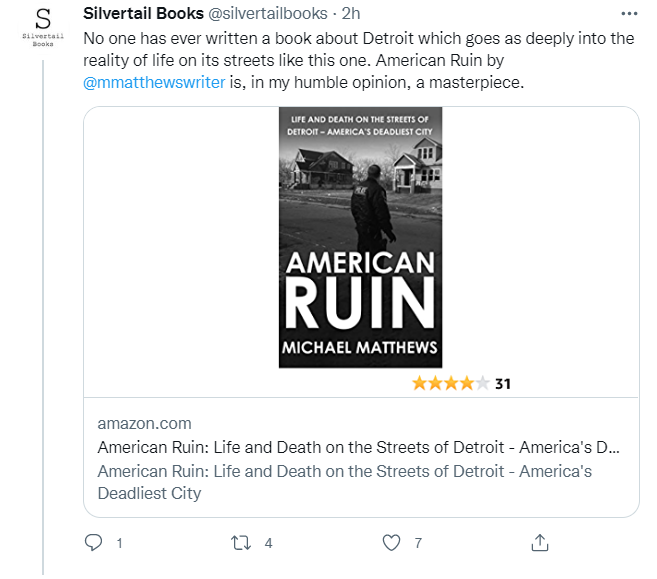Click the truncated American Ruin card title
Screen dimensions: 657x579
(358, 447)
